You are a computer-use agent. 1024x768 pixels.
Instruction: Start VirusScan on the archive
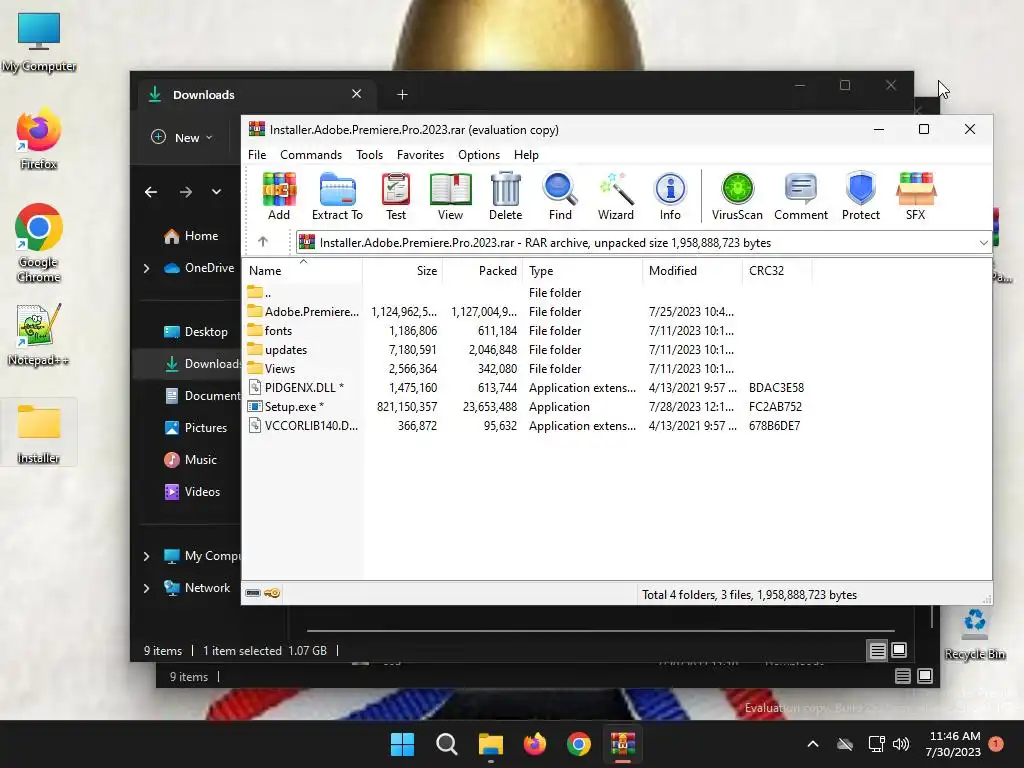point(737,196)
